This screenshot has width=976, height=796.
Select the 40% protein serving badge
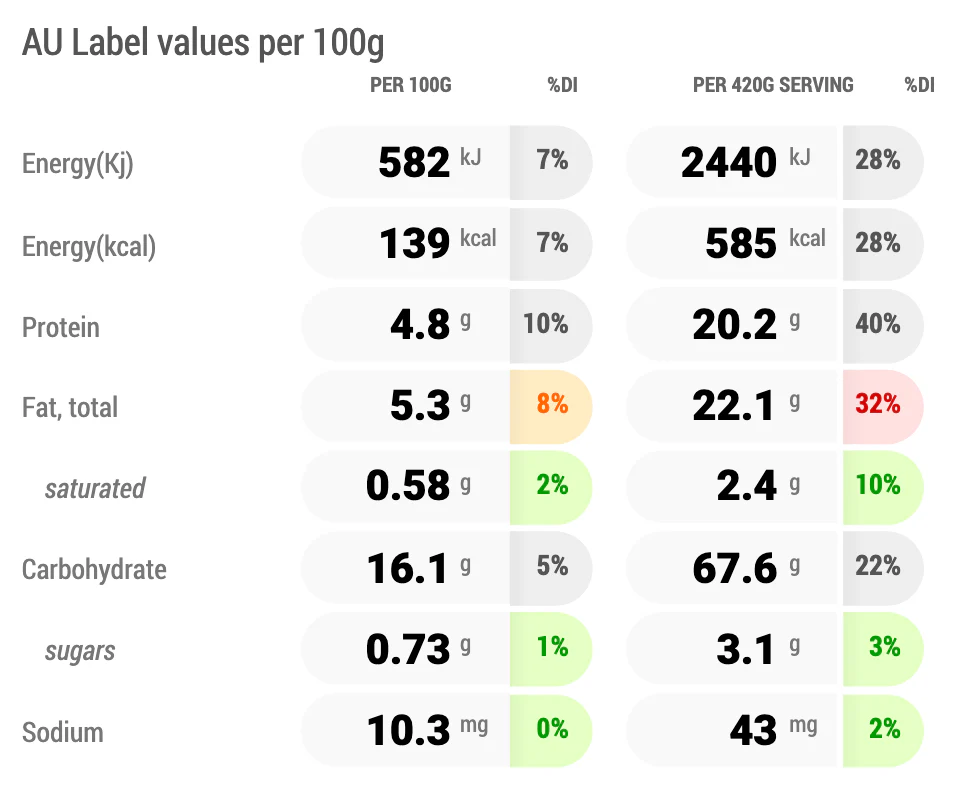[883, 325]
